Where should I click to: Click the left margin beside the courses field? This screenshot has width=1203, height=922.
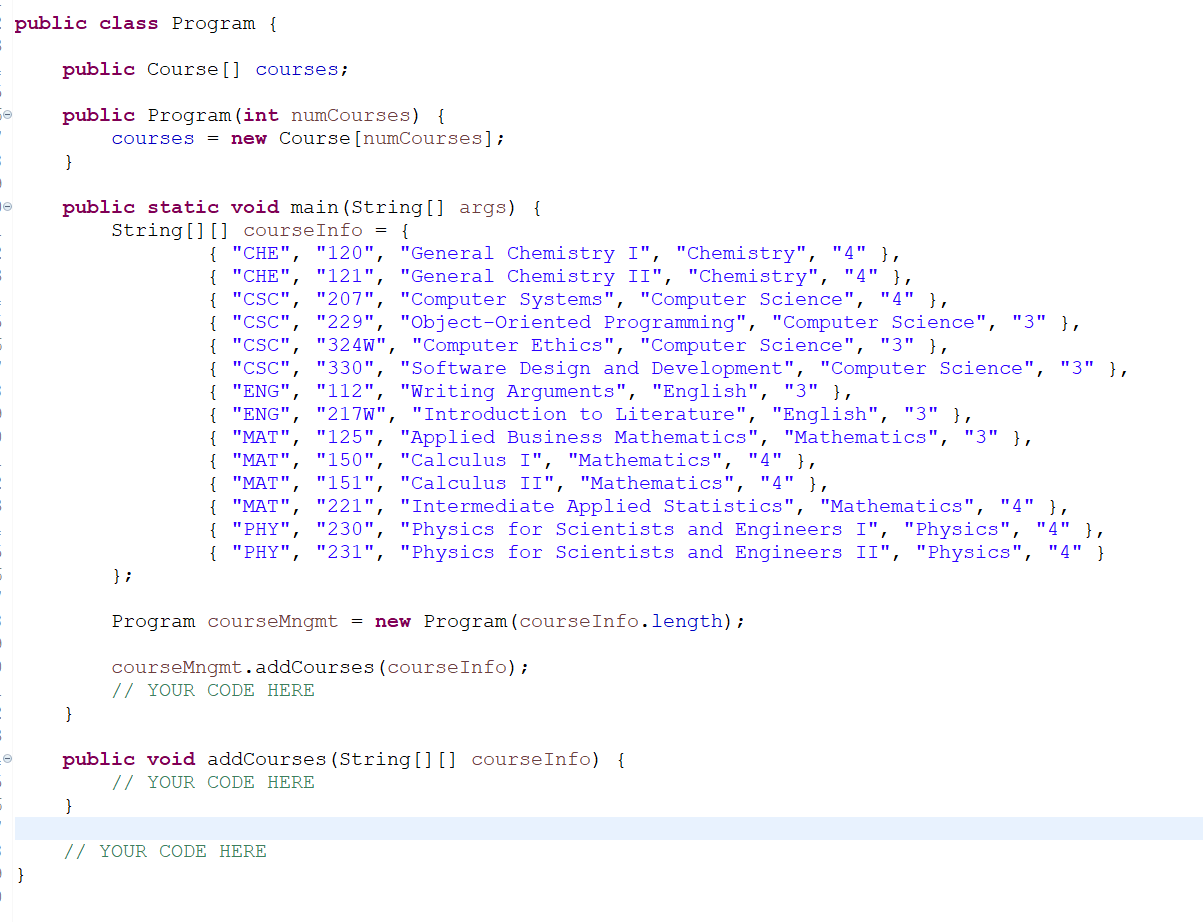tap(5, 69)
